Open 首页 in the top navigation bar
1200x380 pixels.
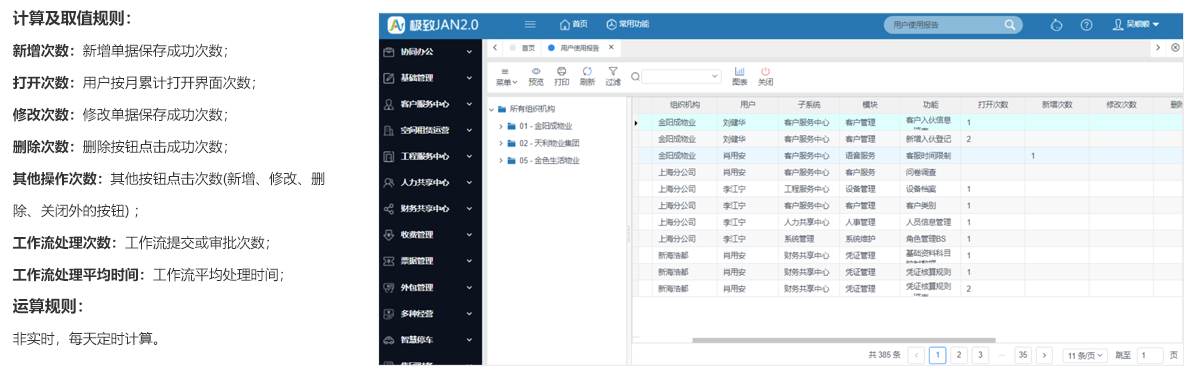click(x=574, y=24)
